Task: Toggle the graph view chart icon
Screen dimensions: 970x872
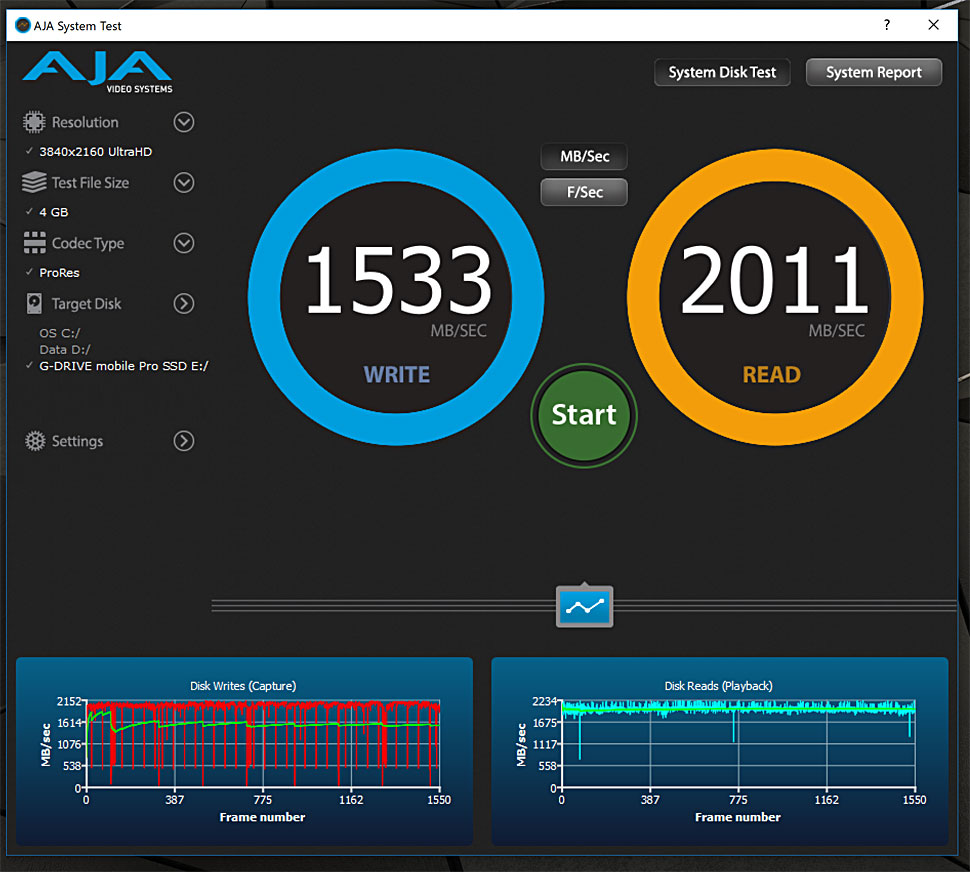Action: coord(585,606)
